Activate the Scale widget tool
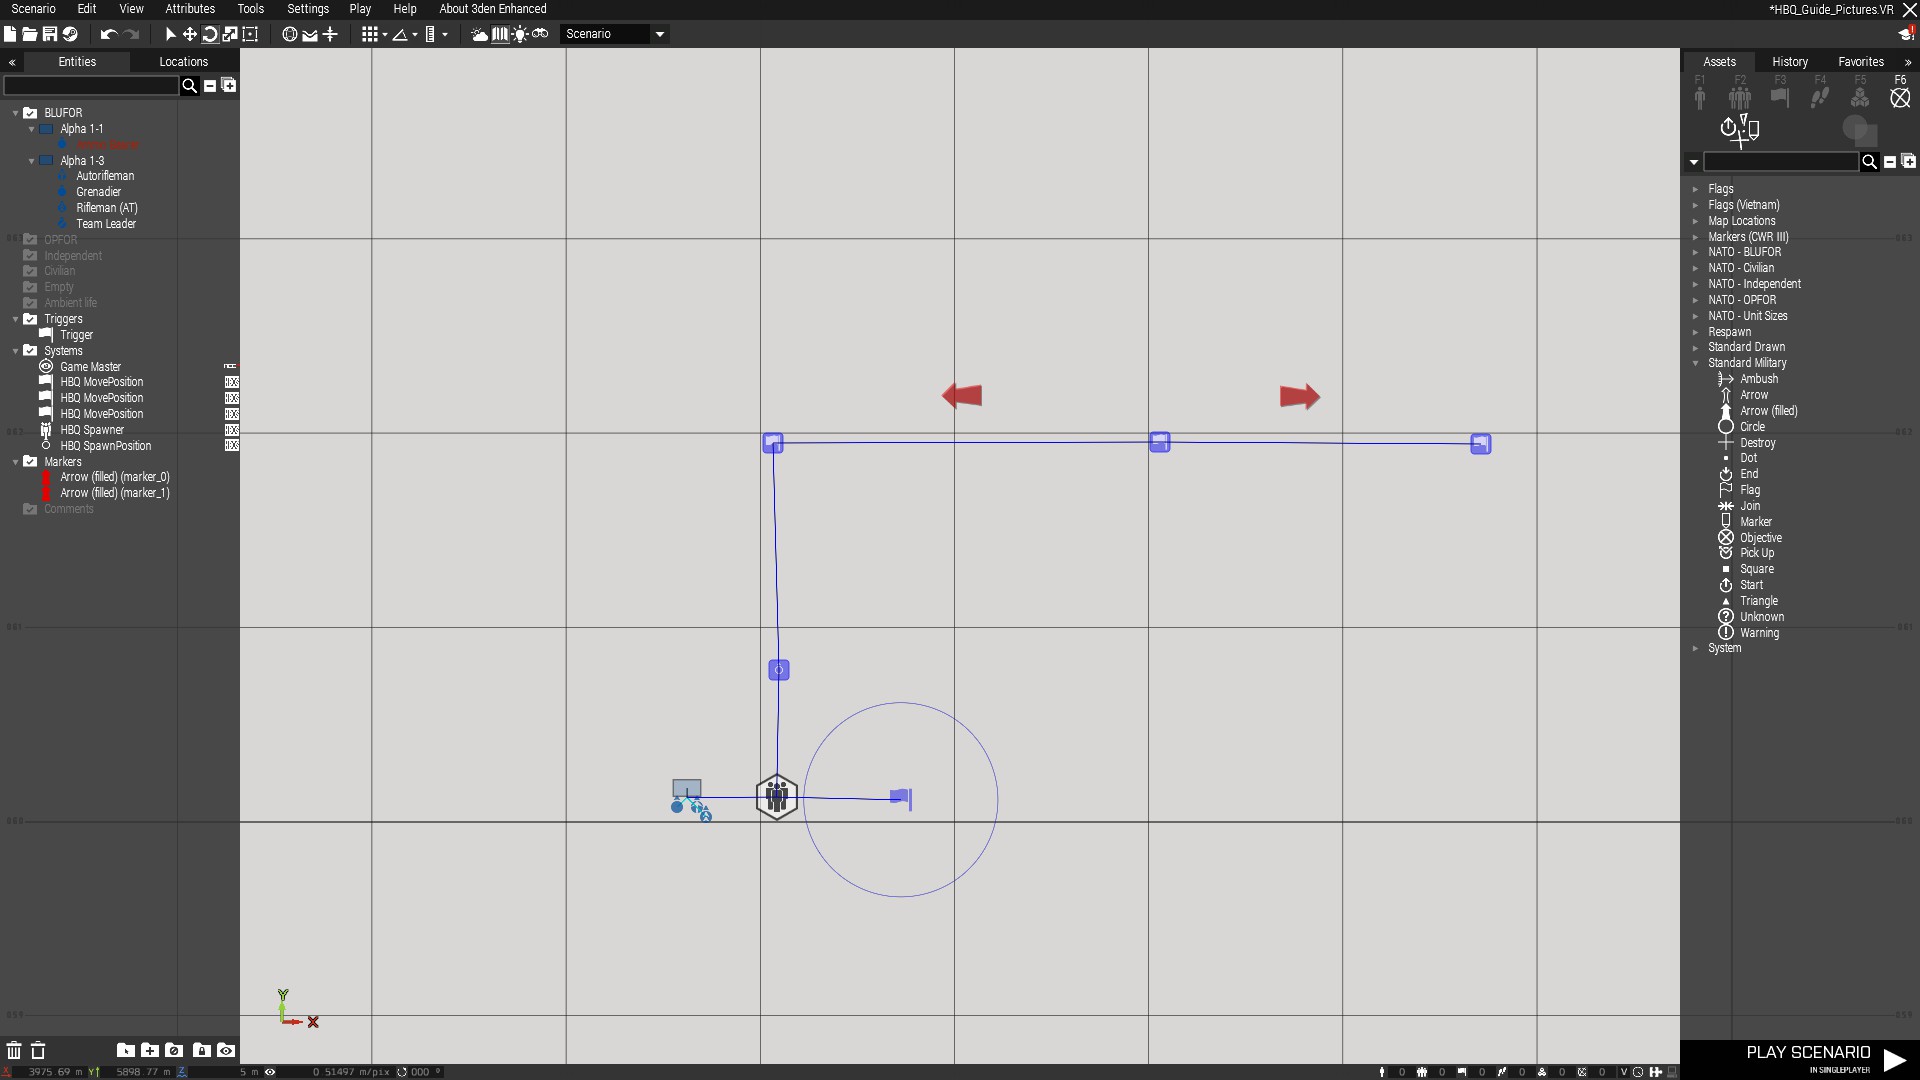Image resolution: width=1920 pixels, height=1080 pixels. tap(230, 34)
